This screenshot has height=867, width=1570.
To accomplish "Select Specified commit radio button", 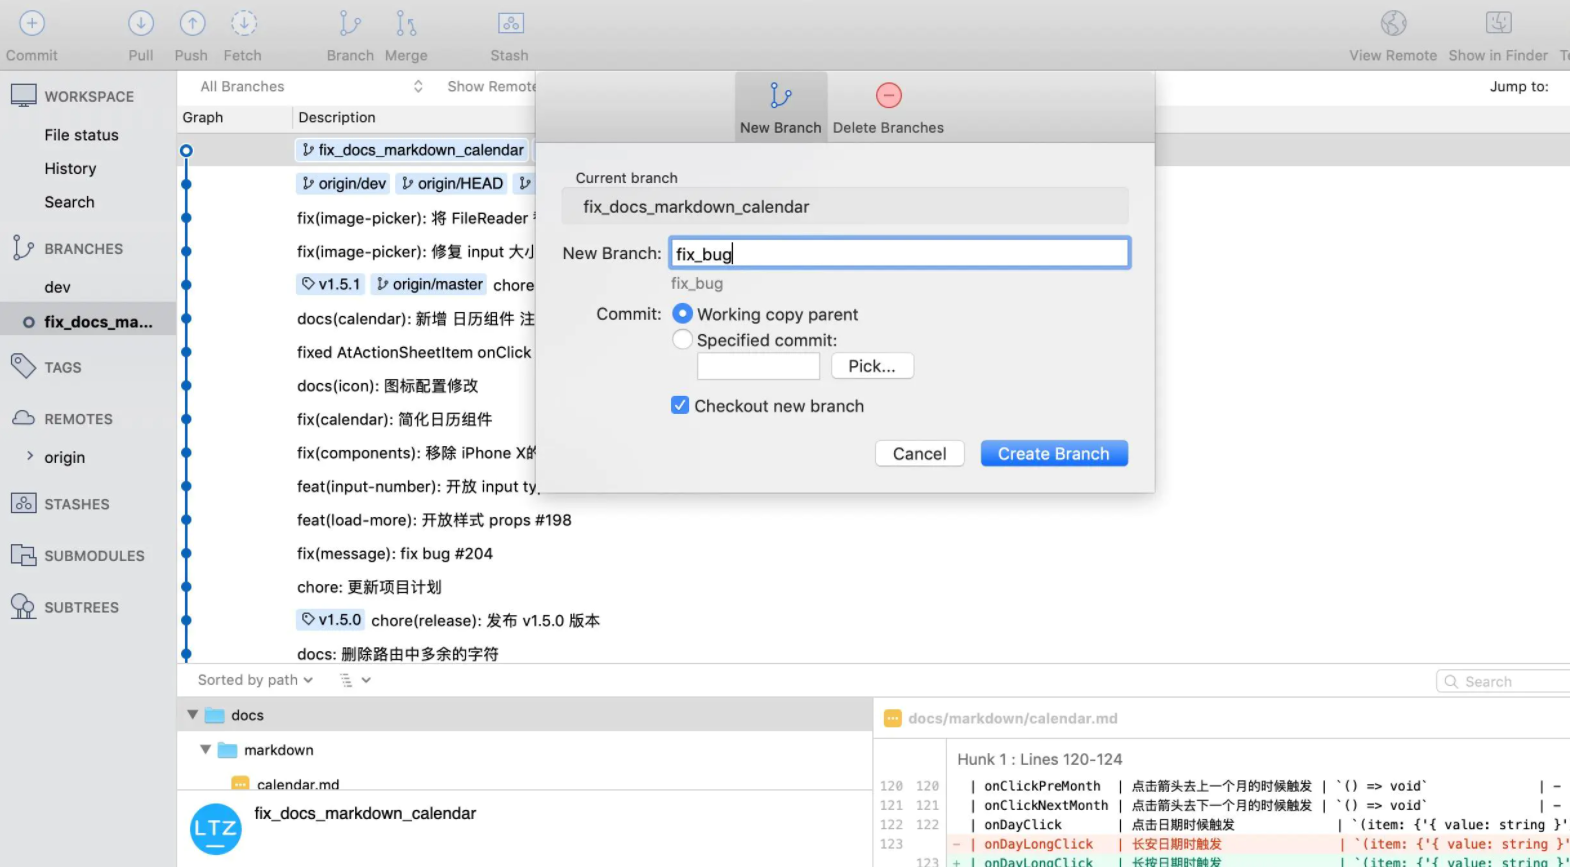I will (682, 340).
